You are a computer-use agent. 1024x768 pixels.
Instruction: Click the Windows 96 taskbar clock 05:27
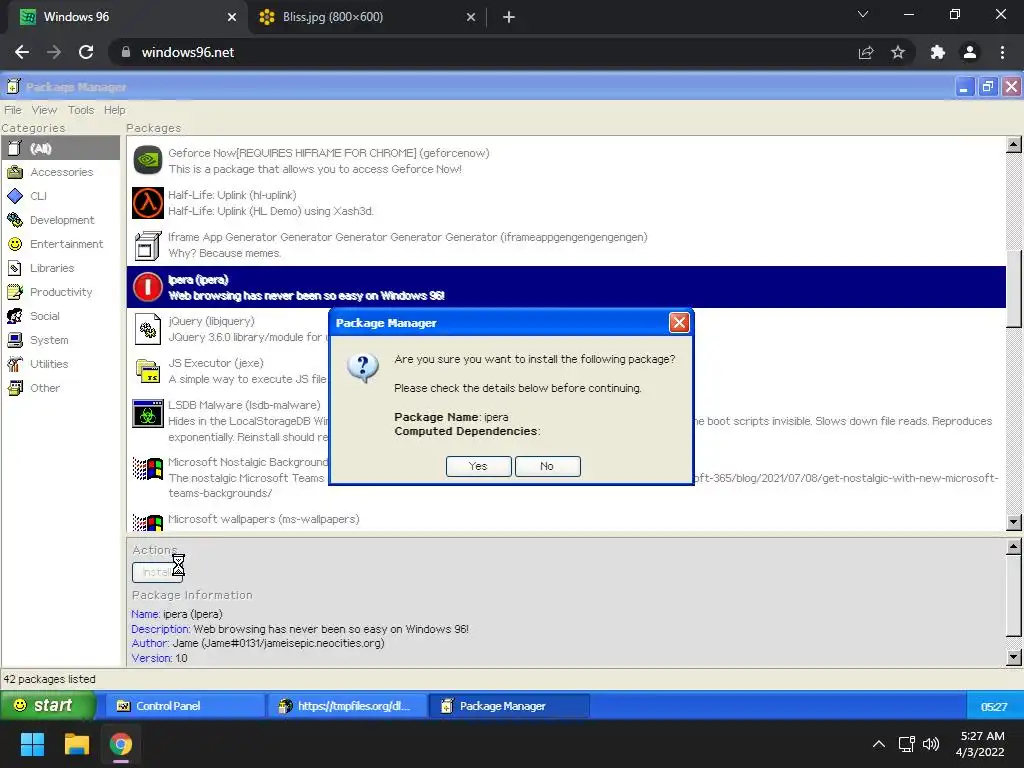(994, 707)
